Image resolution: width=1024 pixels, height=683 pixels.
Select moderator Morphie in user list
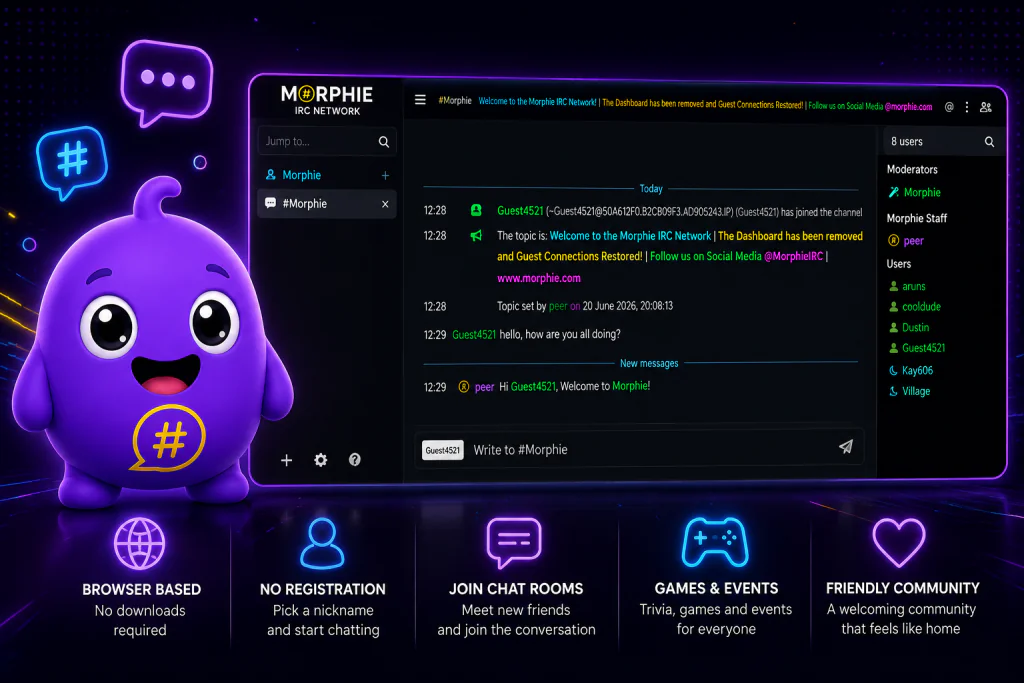point(922,193)
